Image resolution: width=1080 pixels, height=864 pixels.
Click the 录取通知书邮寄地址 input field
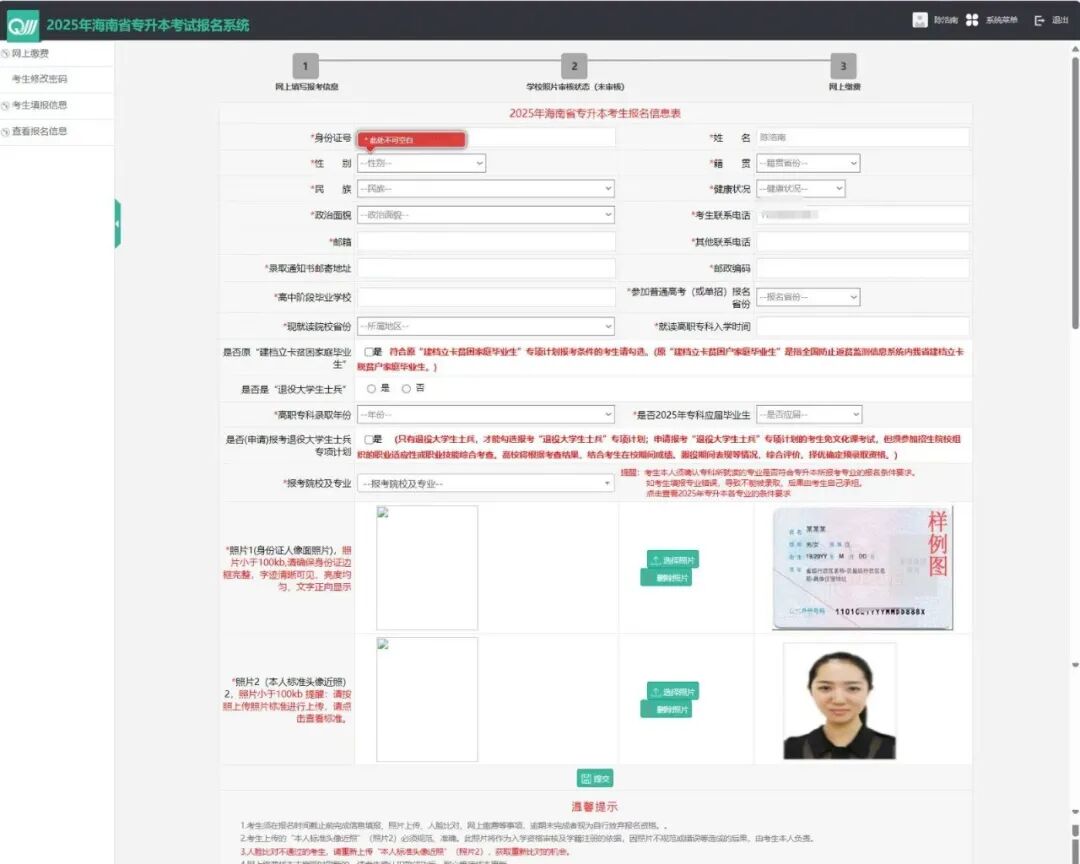point(486,268)
